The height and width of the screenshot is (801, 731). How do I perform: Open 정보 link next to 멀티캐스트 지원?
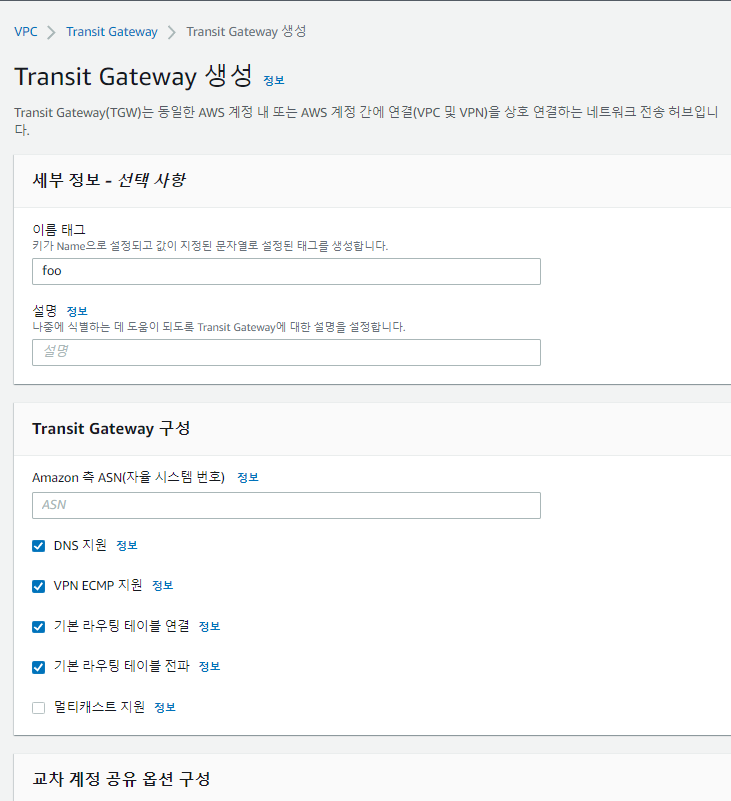tap(165, 708)
